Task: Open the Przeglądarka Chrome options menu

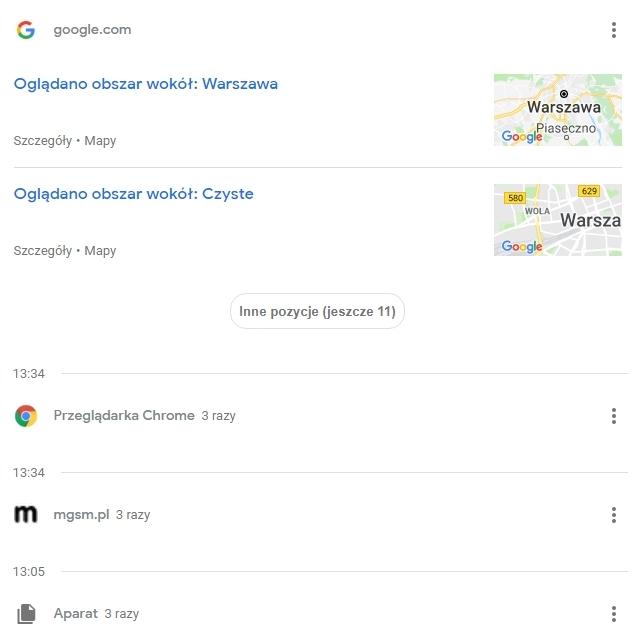Action: (x=613, y=416)
